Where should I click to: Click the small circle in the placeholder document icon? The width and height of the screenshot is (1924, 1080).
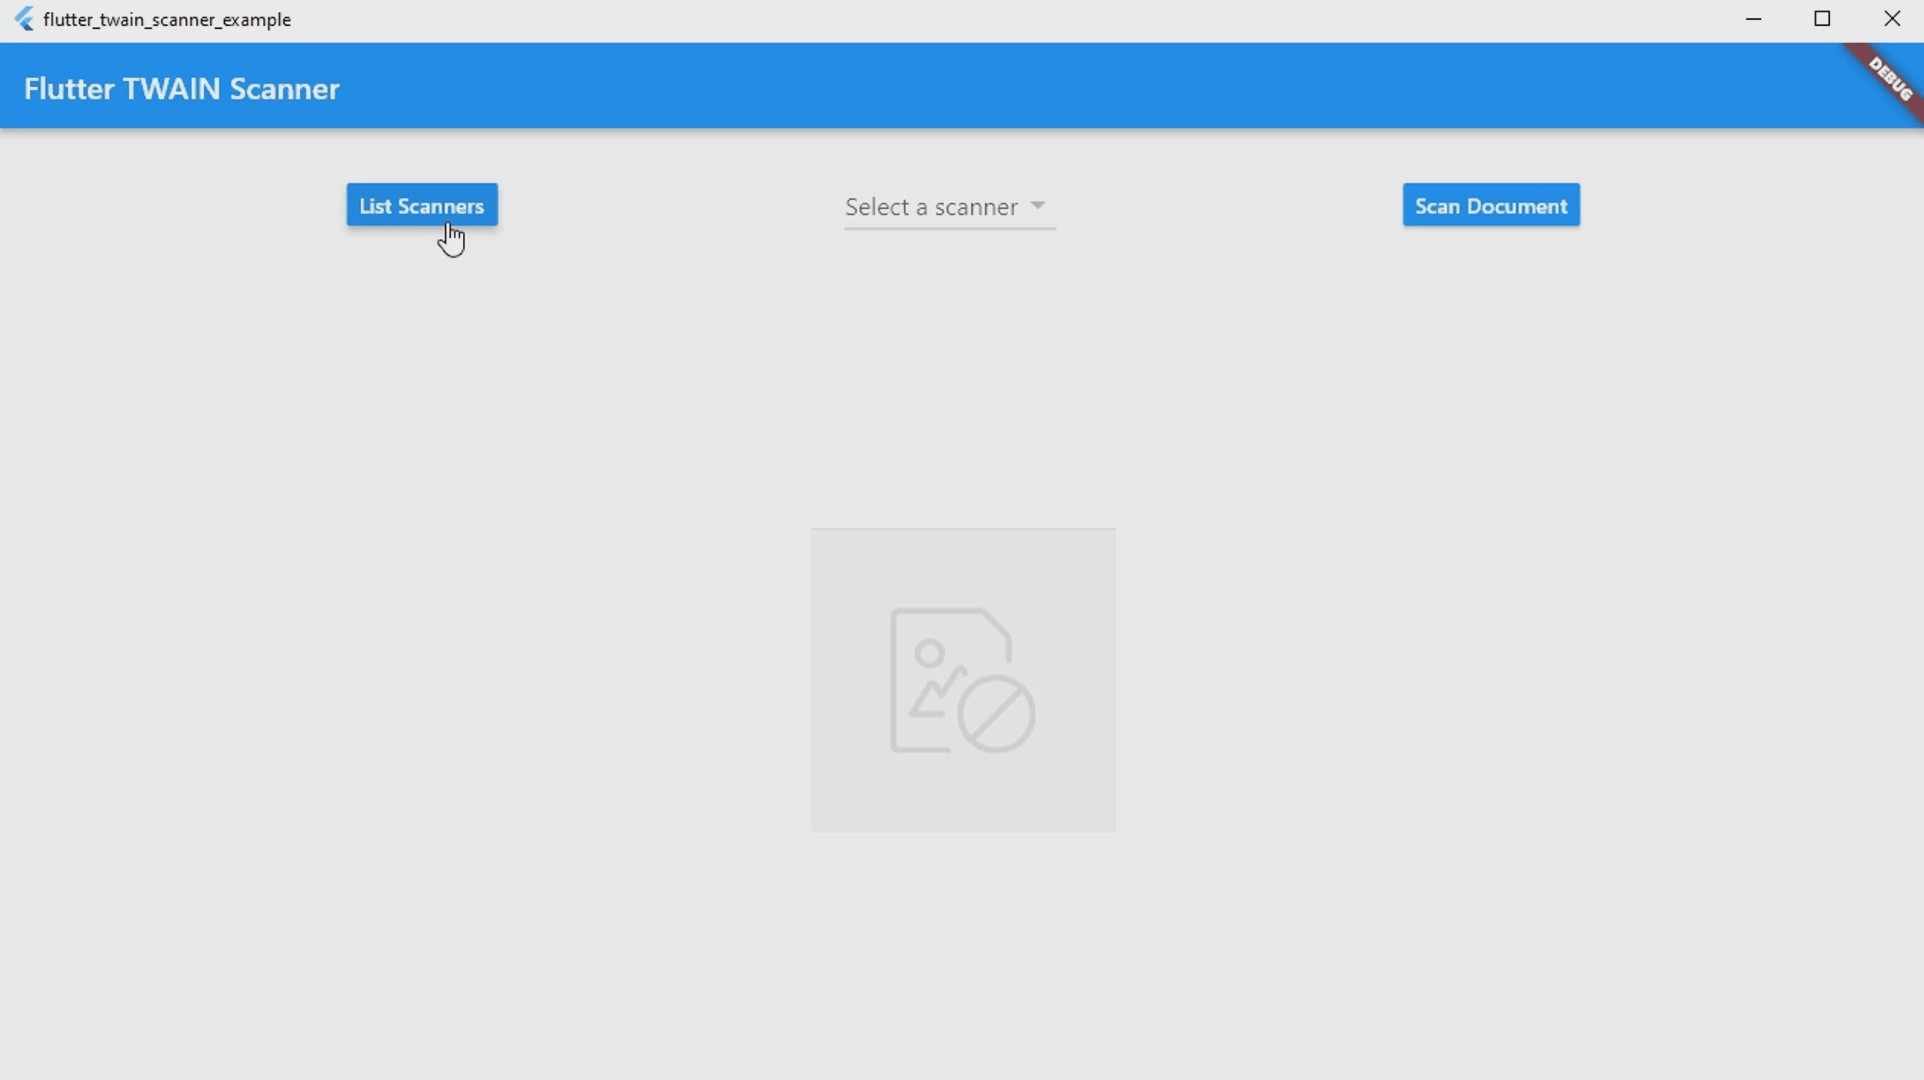click(930, 654)
